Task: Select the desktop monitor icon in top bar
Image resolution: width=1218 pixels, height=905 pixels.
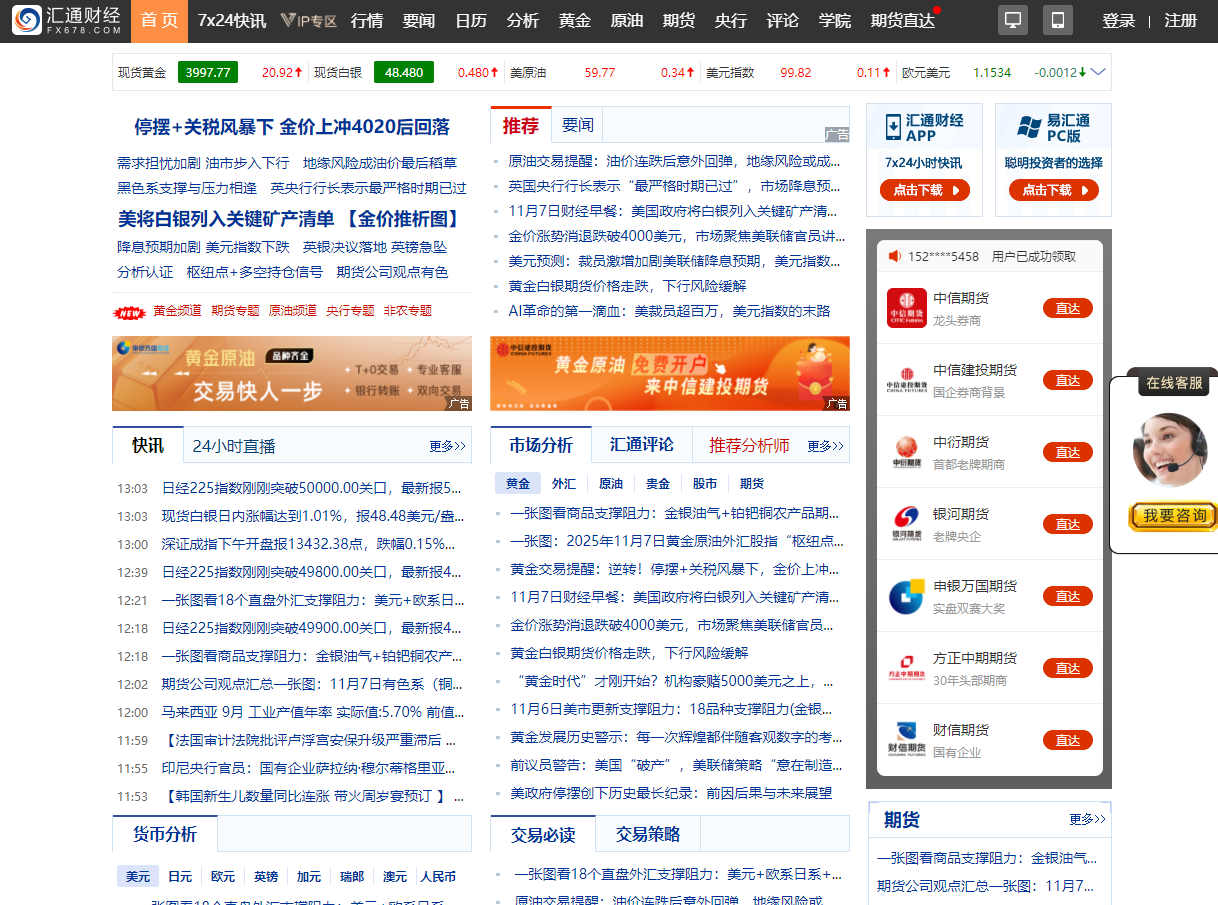Action: point(1012,20)
